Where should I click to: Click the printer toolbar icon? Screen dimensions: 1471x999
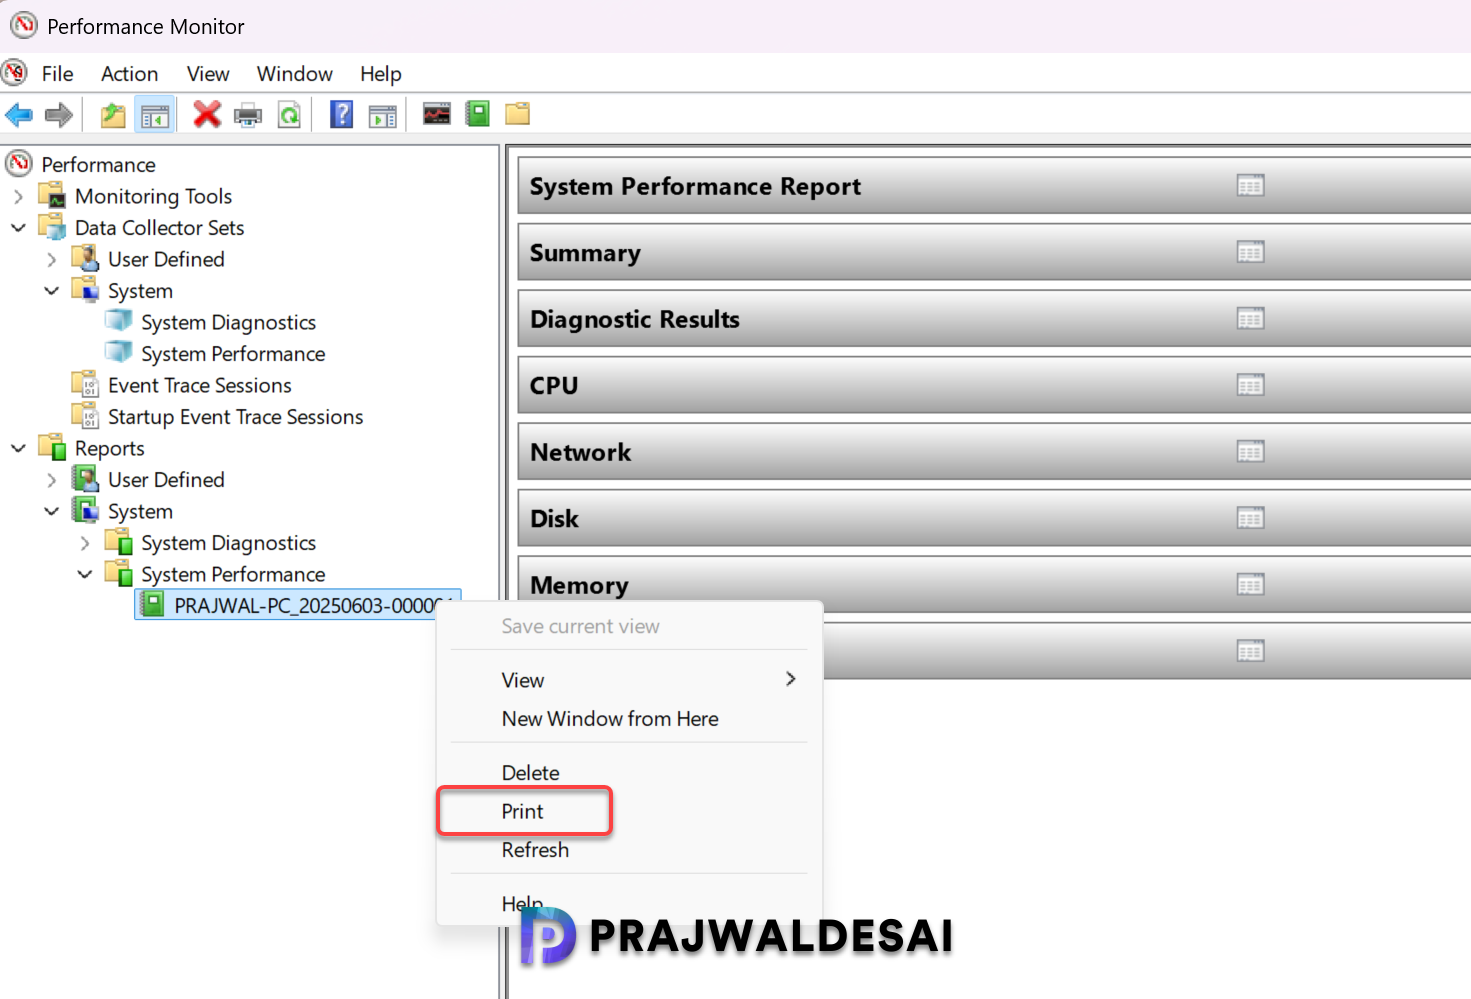(248, 115)
